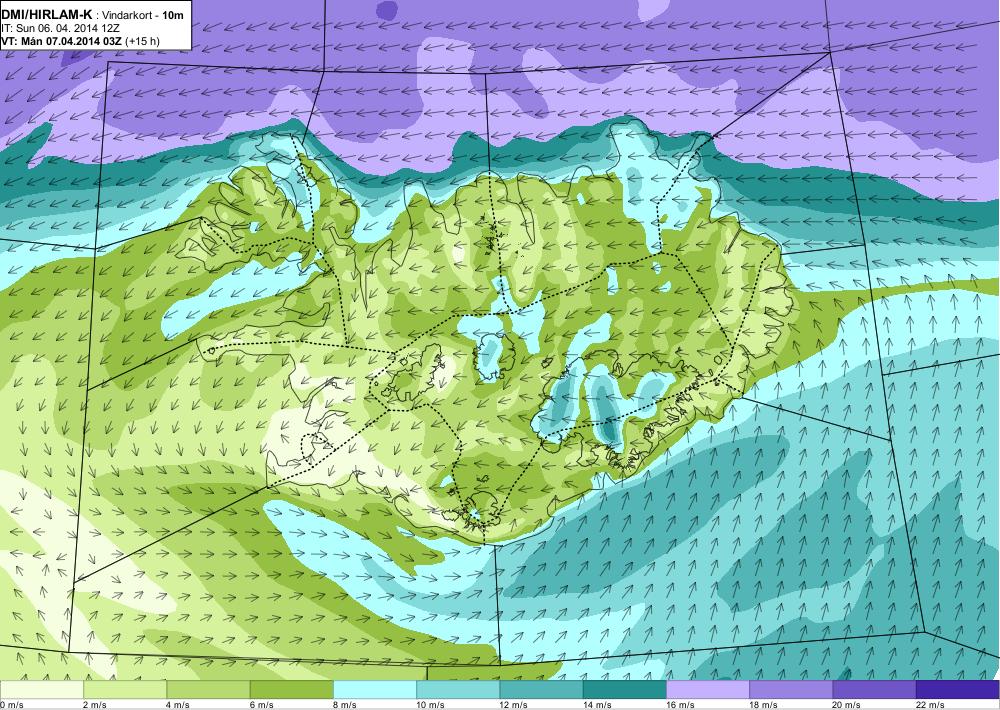The height and width of the screenshot is (710, 1000).
Task: Click the purple swatch starting at 18 m/s
Action: 791,690
